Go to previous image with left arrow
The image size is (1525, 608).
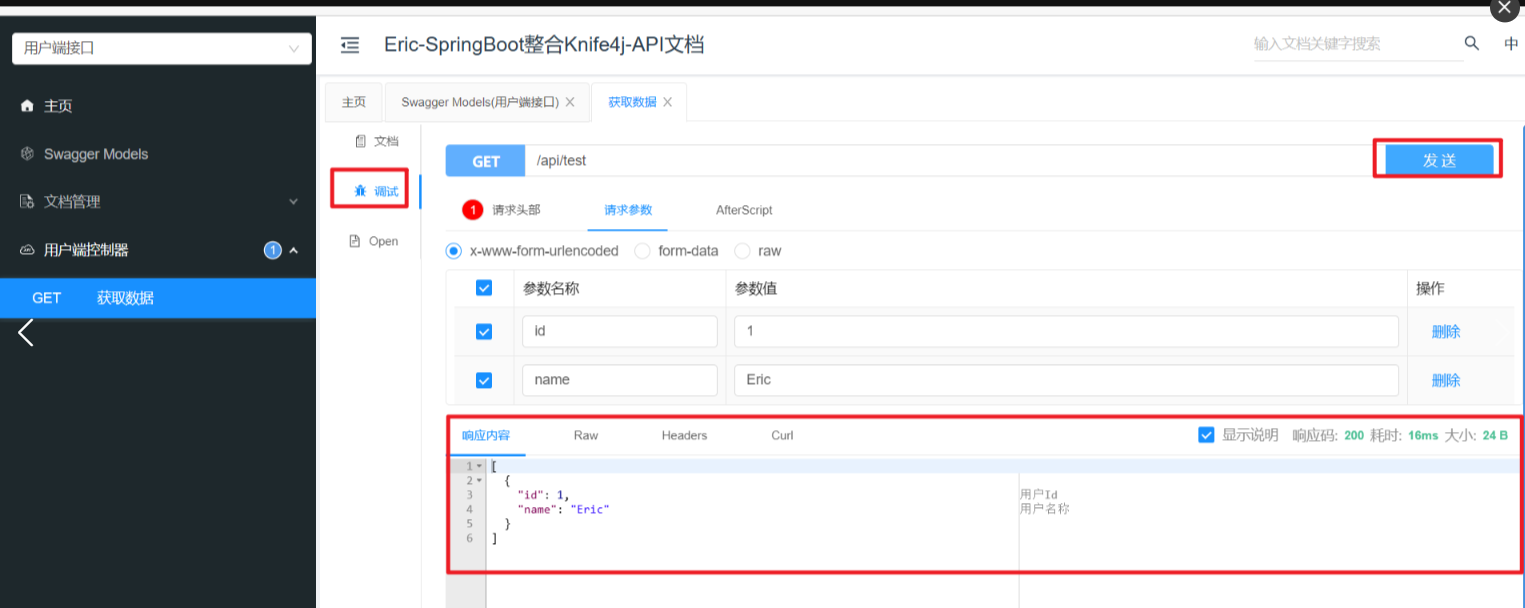(x=26, y=333)
